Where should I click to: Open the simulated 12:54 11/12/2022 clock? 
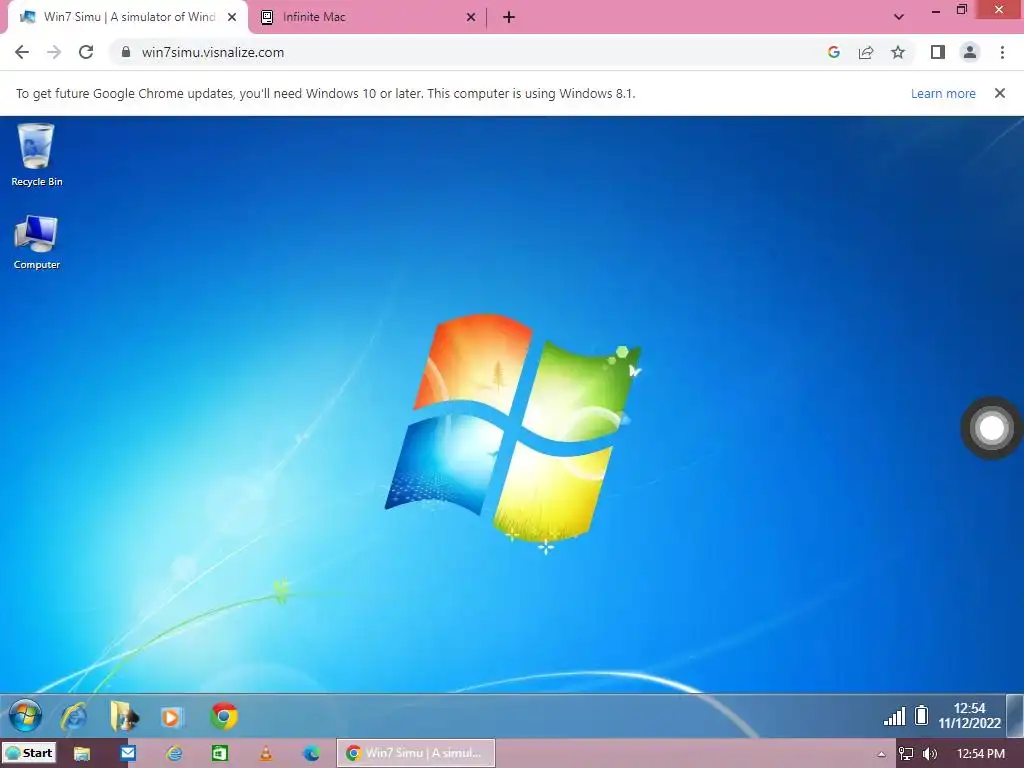[x=970, y=716]
